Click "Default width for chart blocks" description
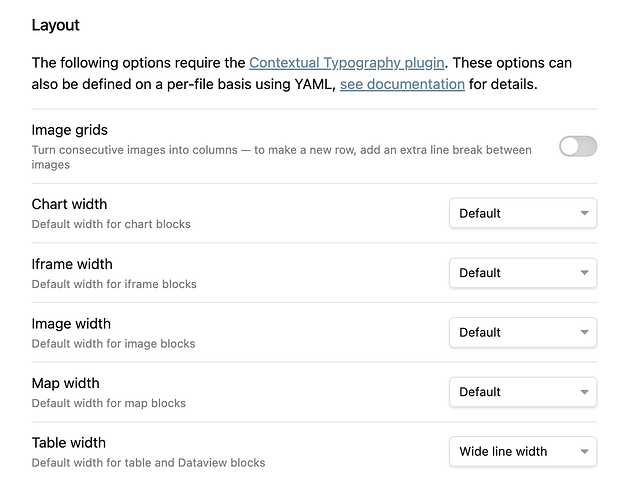 111,224
